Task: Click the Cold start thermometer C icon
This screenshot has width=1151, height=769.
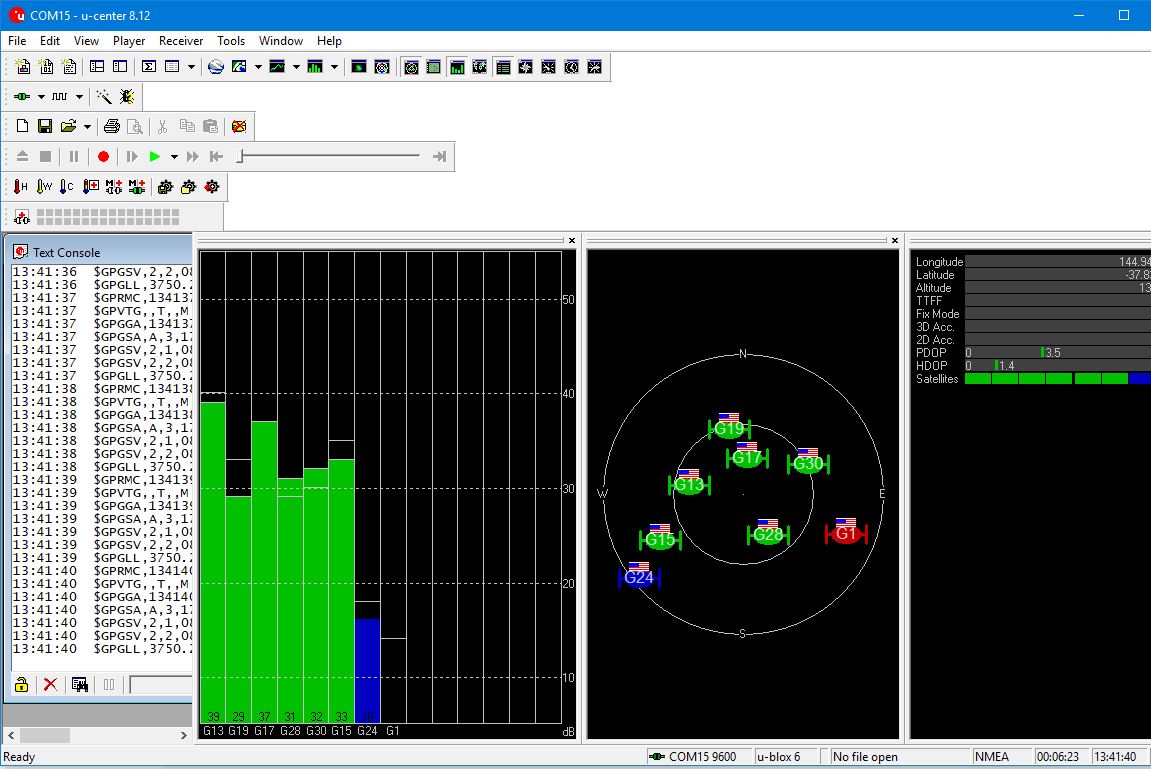Action: pos(67,186)
